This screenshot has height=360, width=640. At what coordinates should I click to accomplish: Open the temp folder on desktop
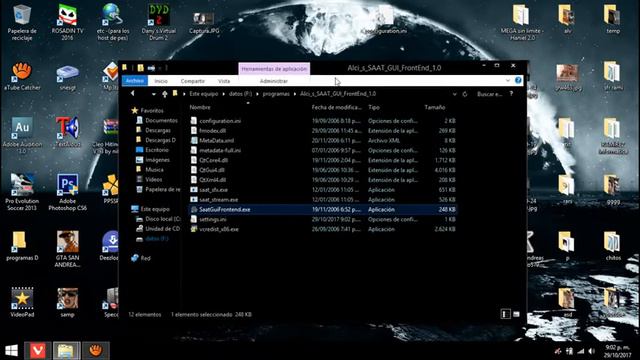click(613, 20)
